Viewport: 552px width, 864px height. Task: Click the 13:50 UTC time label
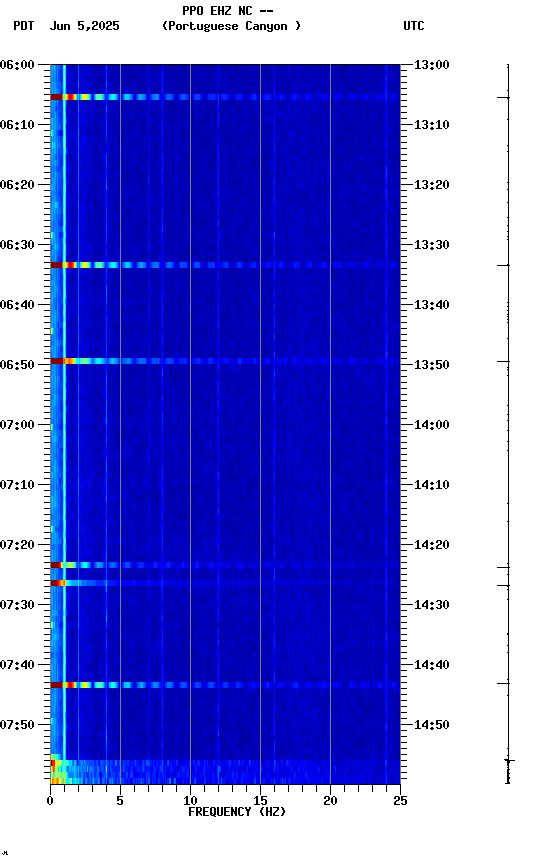click(432, 365)
